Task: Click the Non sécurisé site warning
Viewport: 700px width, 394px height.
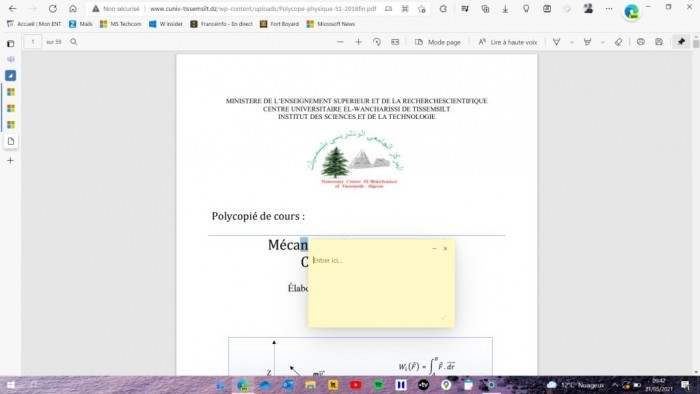Action: [x=116, y=8]
